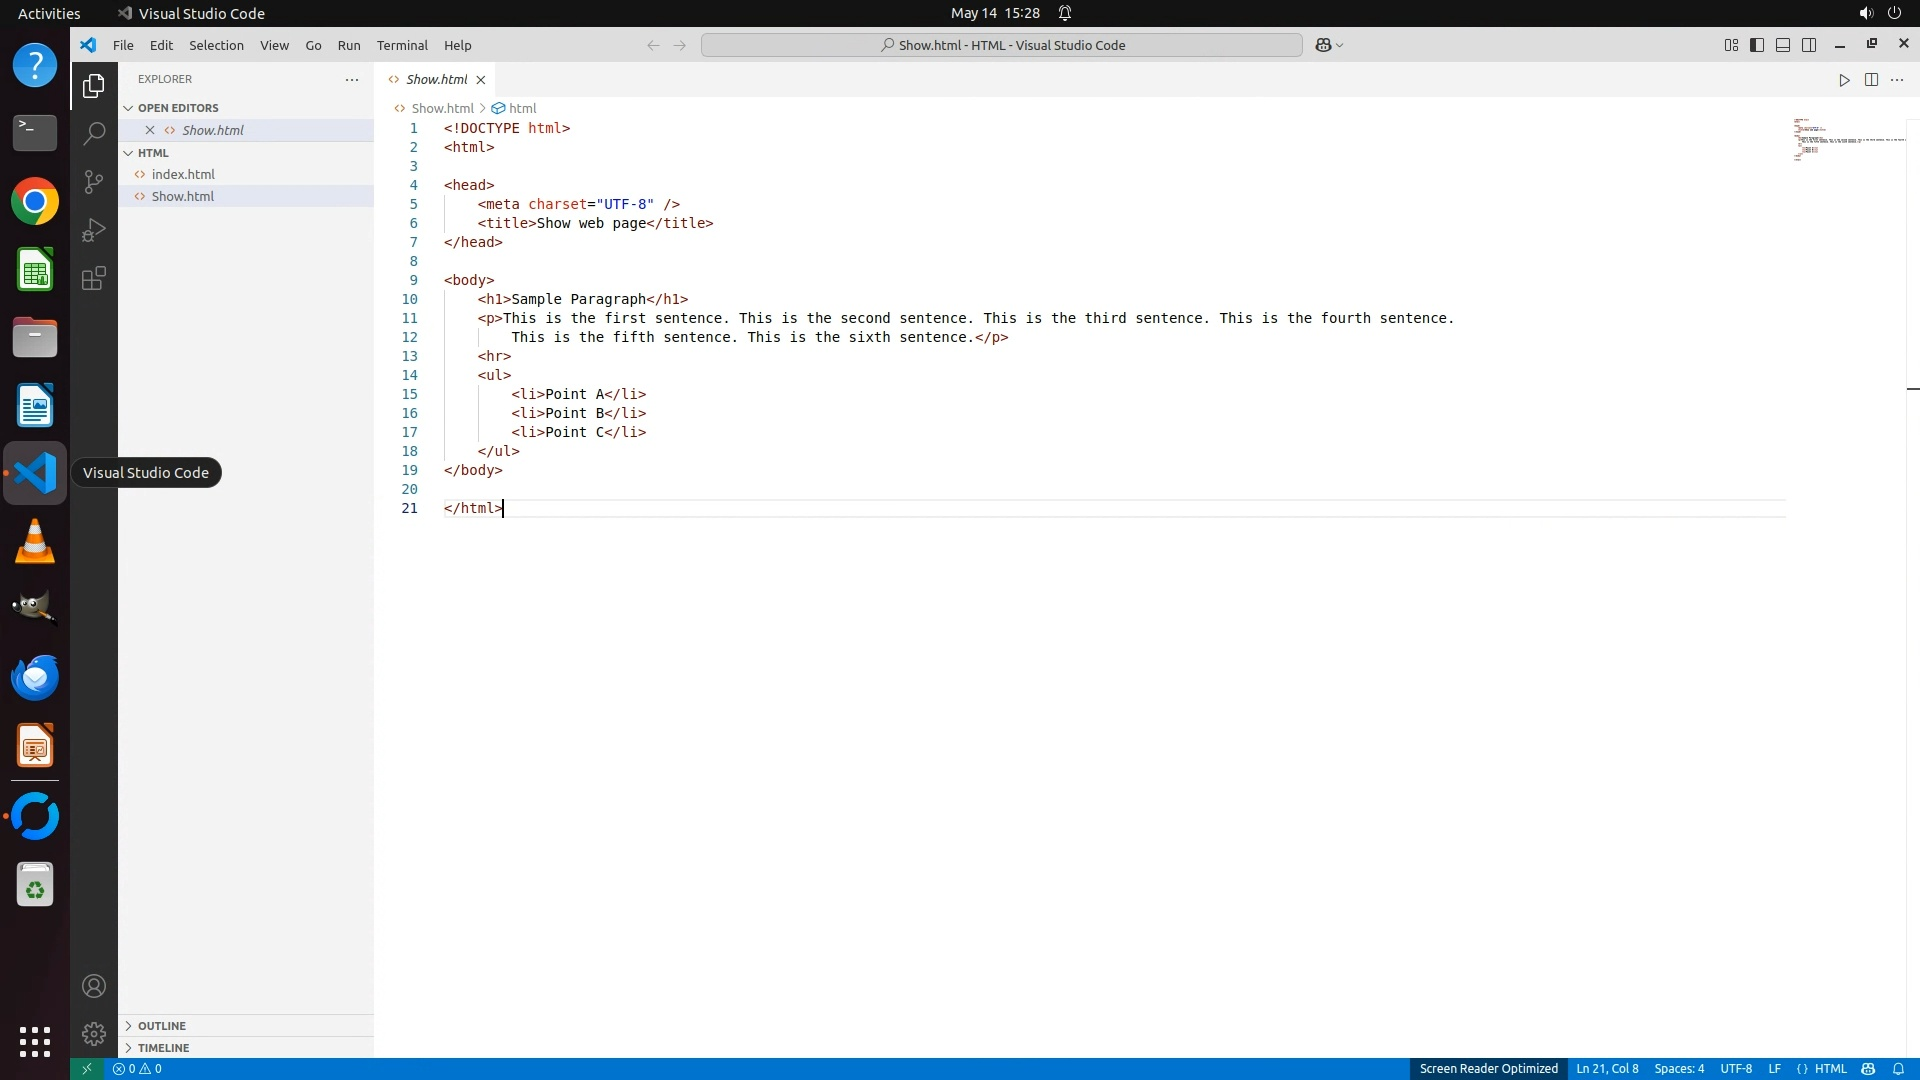Screen dimensions: 1920x1080
Task: Click the command center search box
Action: [1001, 45]
